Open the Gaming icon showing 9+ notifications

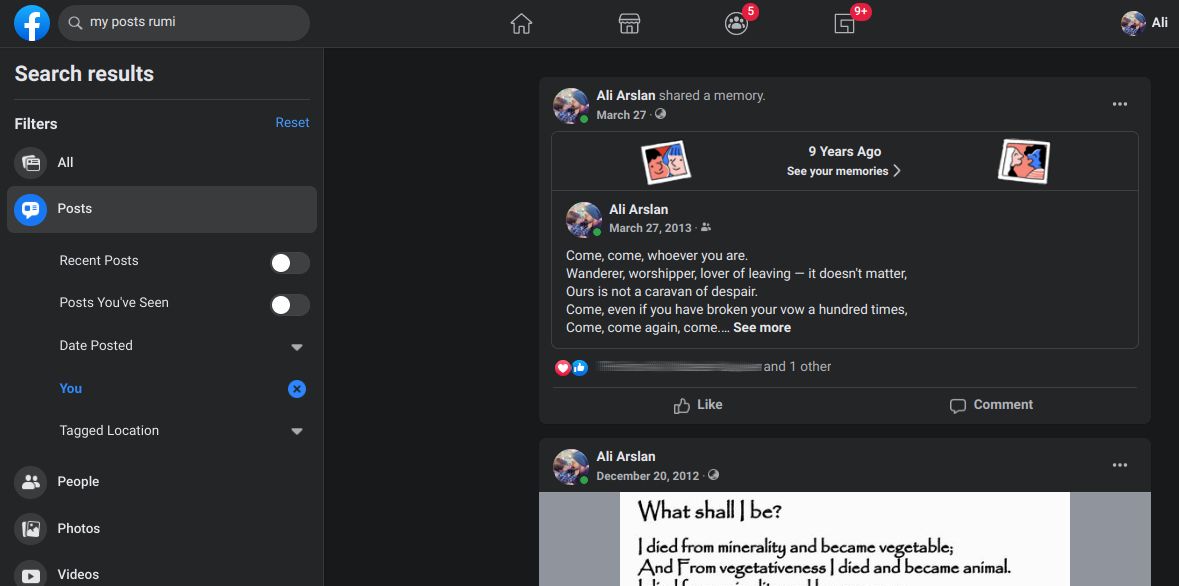[845, 22]
